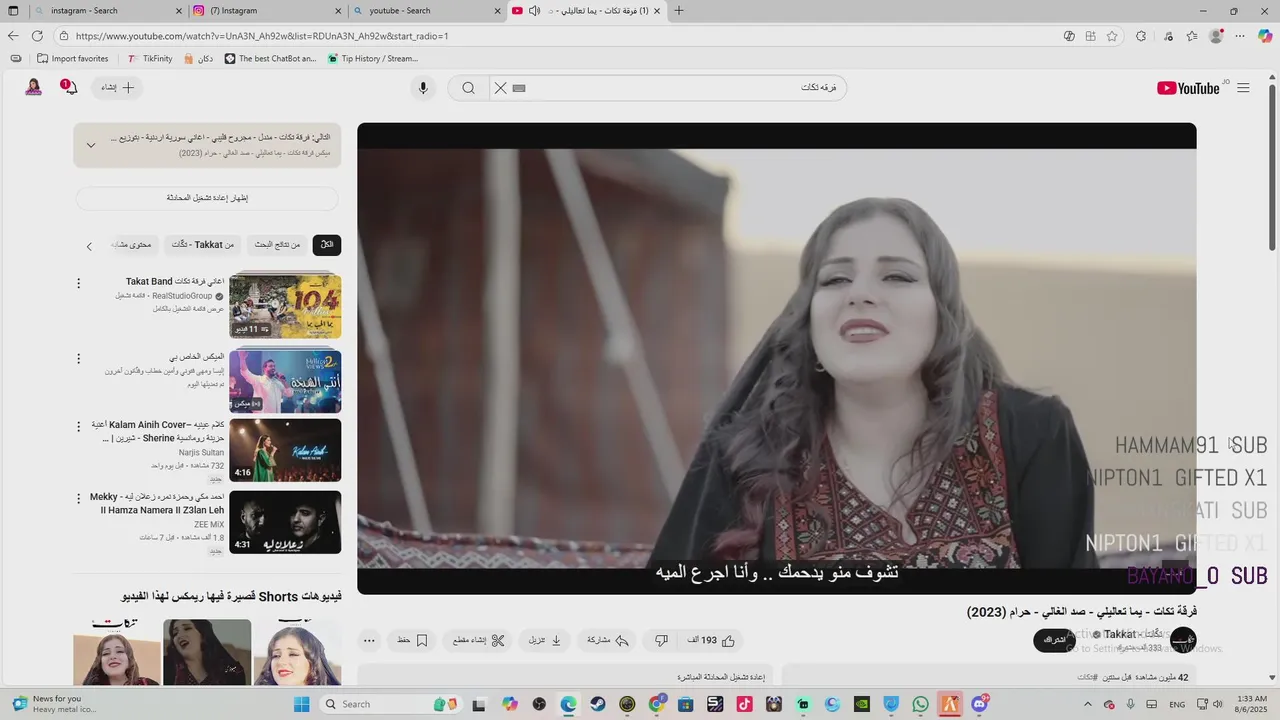
Task: Refresh the page in the browser toolbar
Action: [x=37, y=36]
